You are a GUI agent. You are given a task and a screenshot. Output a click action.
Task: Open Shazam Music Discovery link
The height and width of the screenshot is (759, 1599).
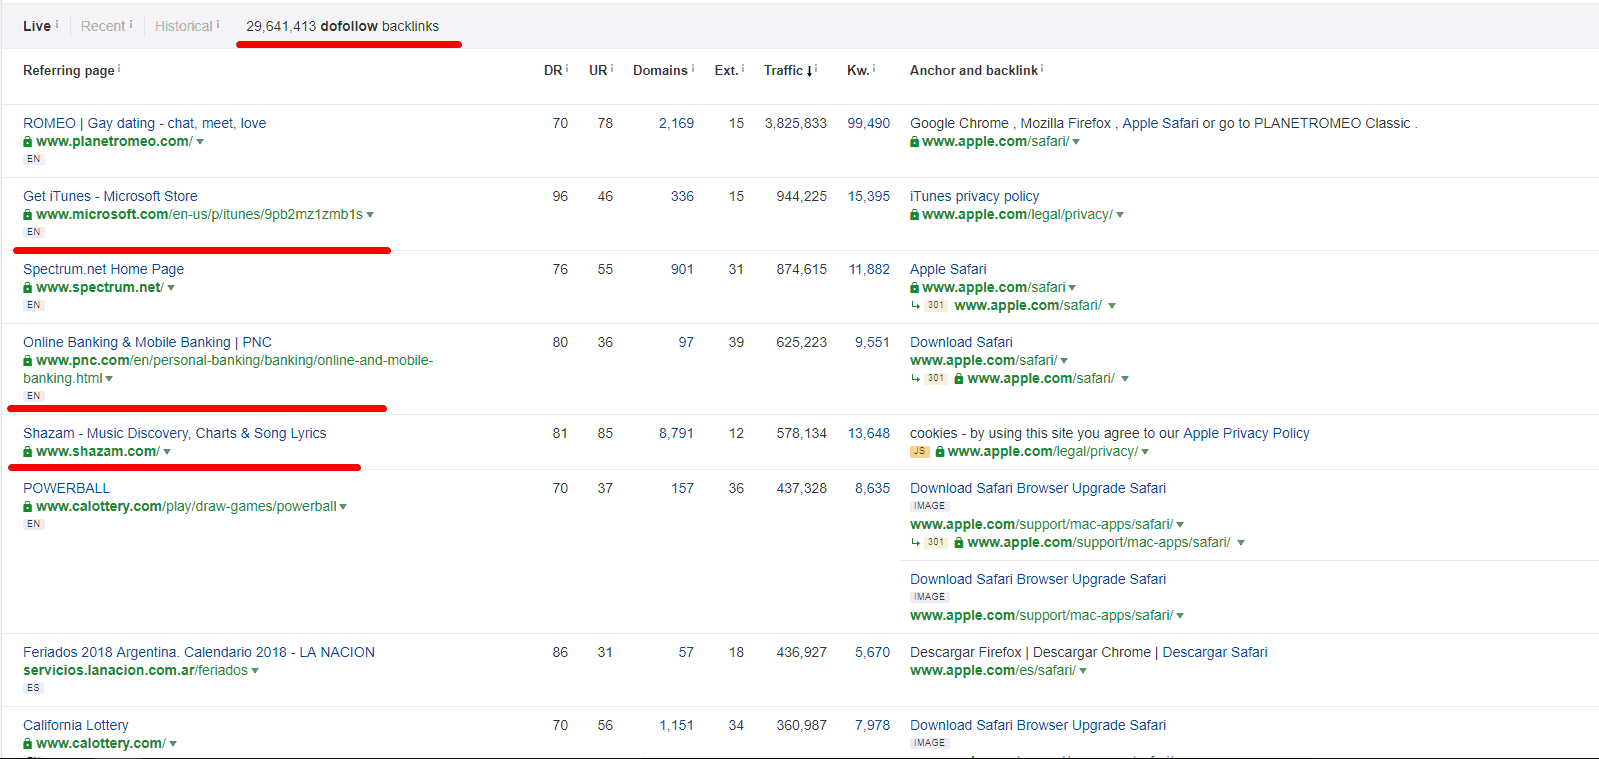point(174,433)
